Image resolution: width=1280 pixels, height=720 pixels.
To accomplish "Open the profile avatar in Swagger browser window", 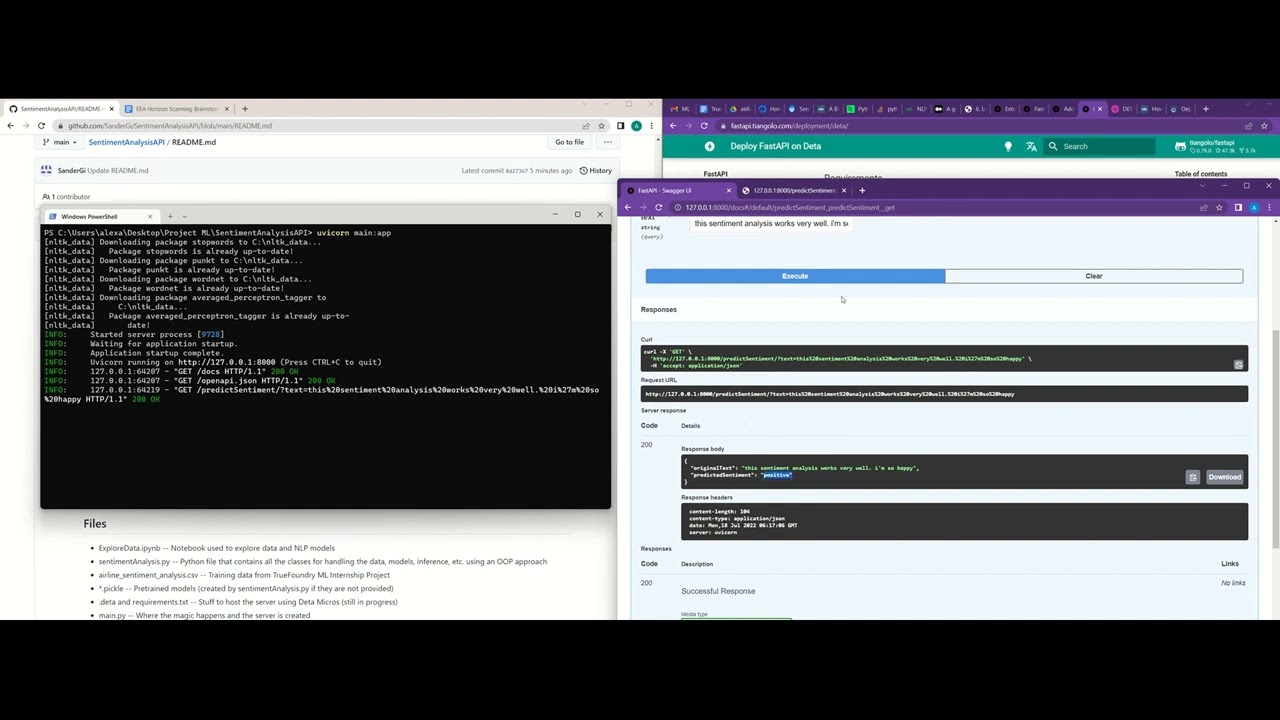I will [1254, 207].
